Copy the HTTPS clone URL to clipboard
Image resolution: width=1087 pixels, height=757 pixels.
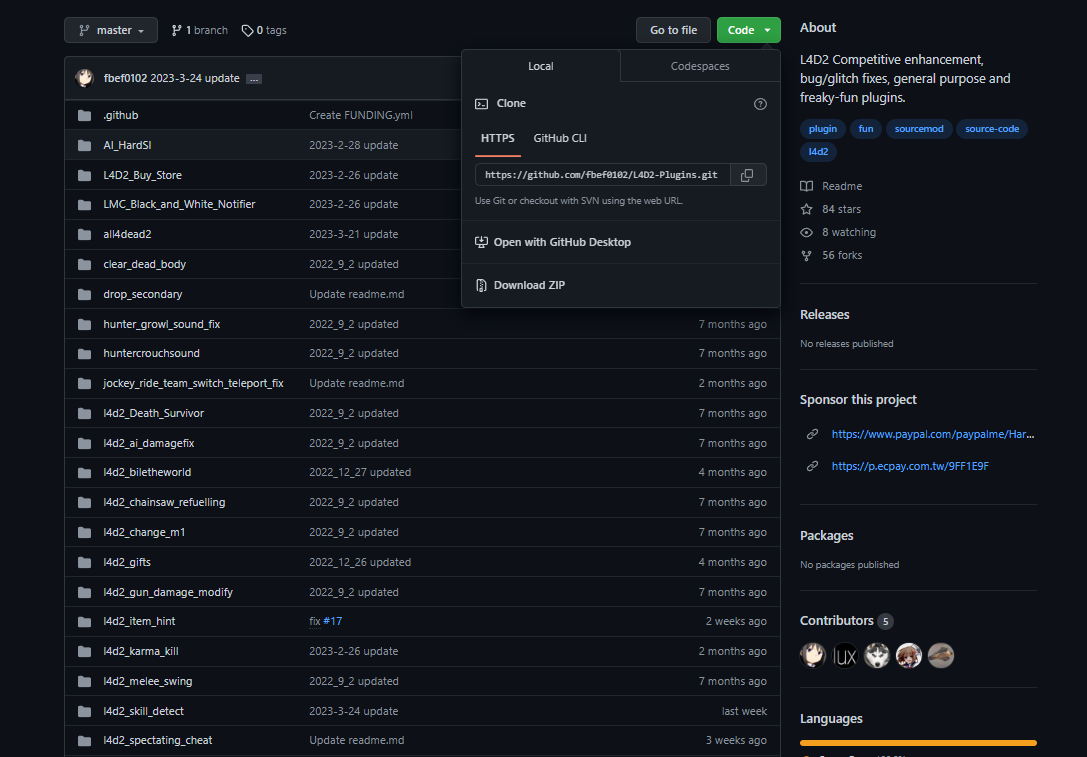[x=747, y=175]
